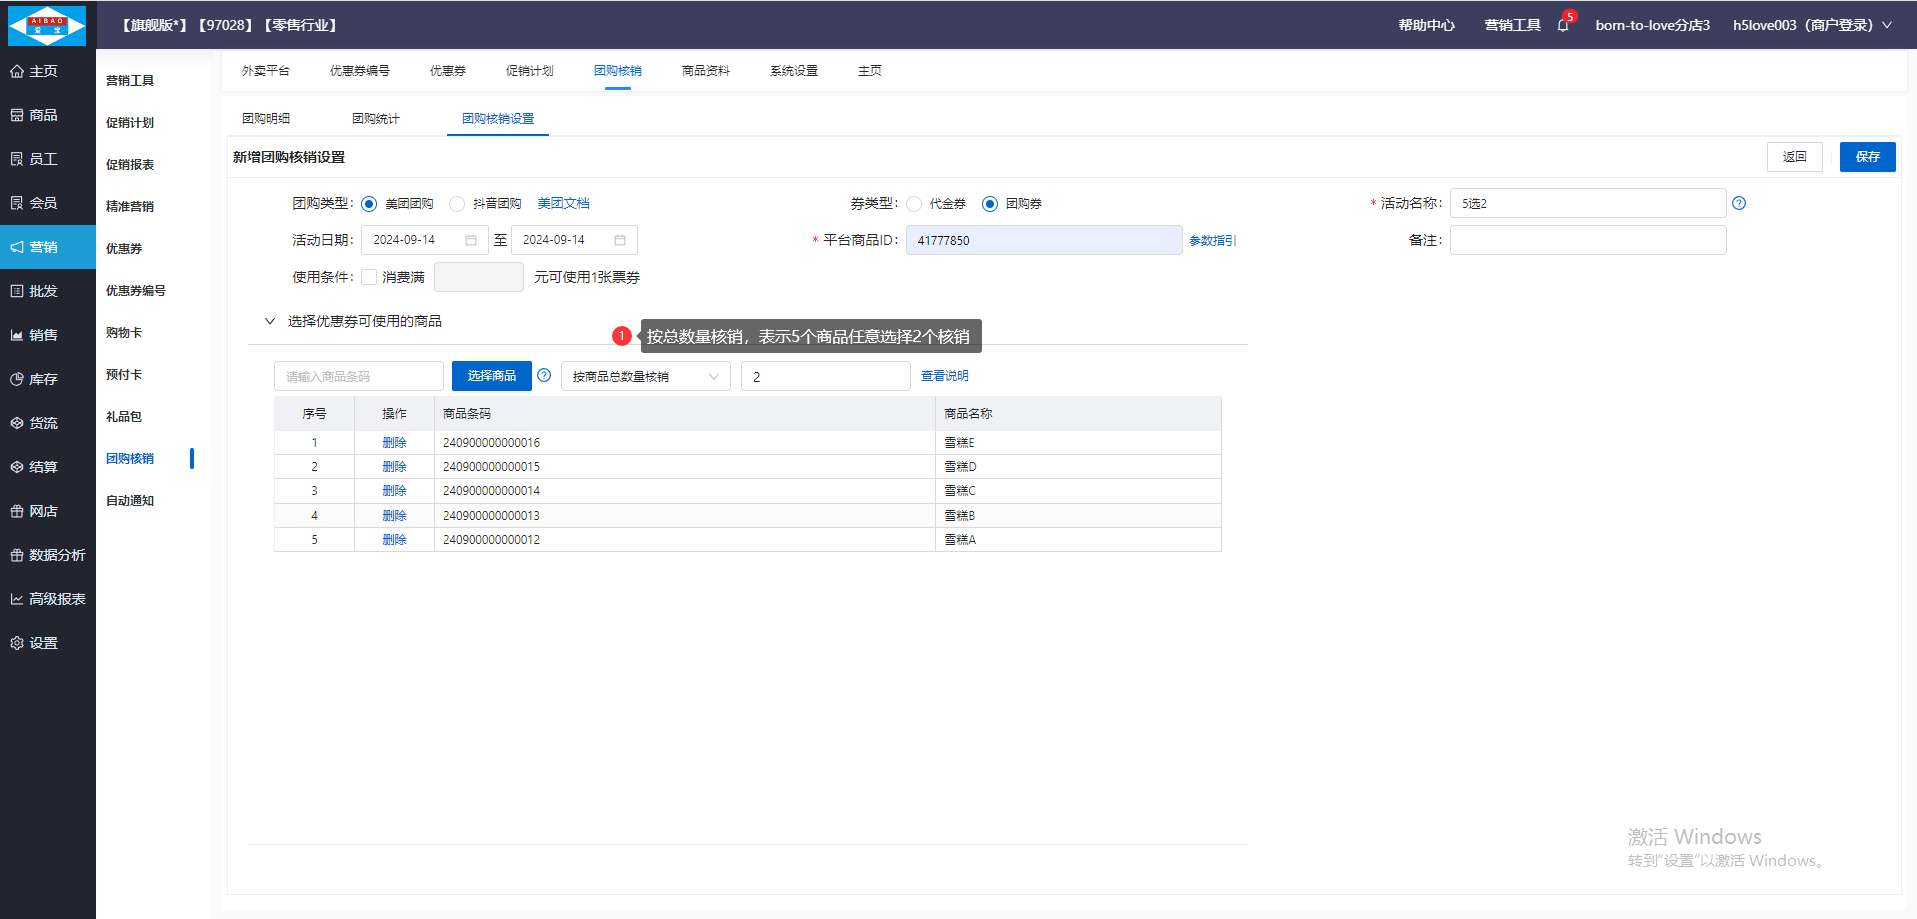1917x919 pixels.
Task: Click help icon next to 活动名称 field
Action: click(1739, 203)
